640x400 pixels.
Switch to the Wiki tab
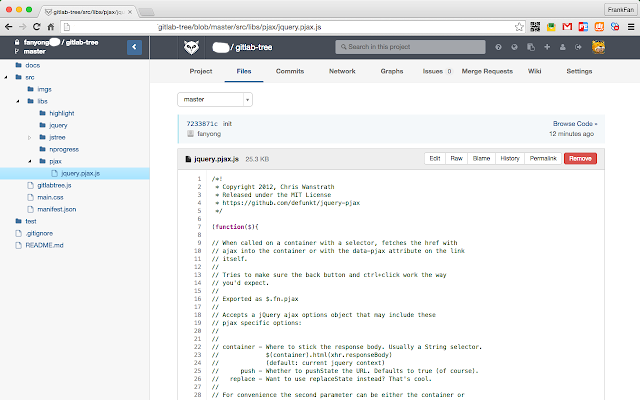[534, 71]
